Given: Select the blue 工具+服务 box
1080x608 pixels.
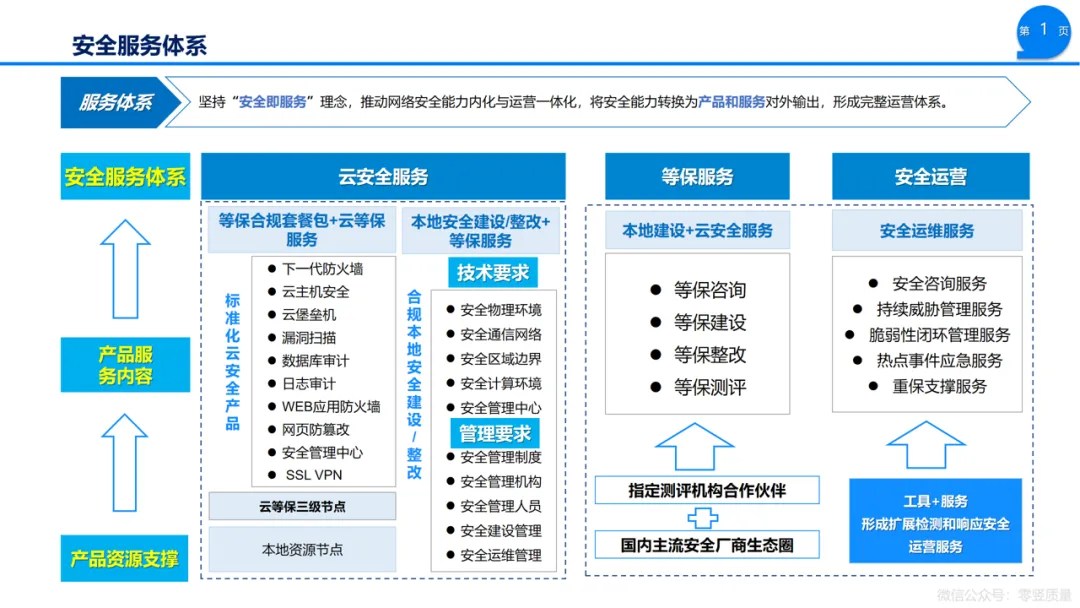Looking at the screenshot, I should (935, 521).
